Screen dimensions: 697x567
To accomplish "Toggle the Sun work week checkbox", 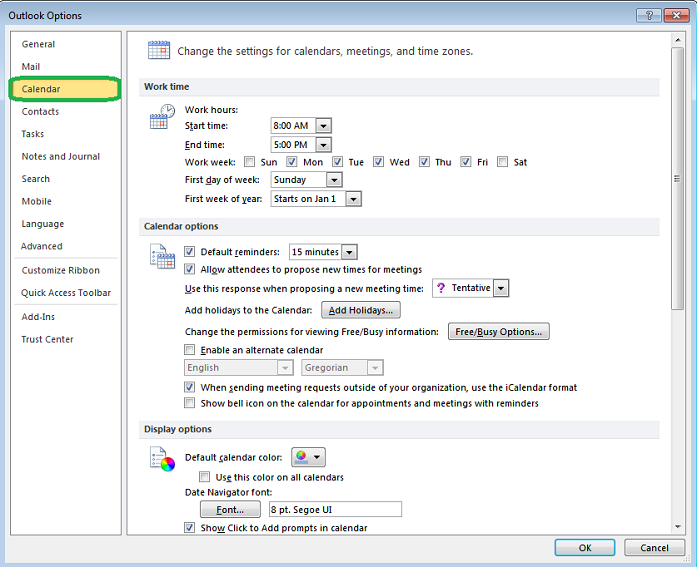I will (x=250, y=162).
